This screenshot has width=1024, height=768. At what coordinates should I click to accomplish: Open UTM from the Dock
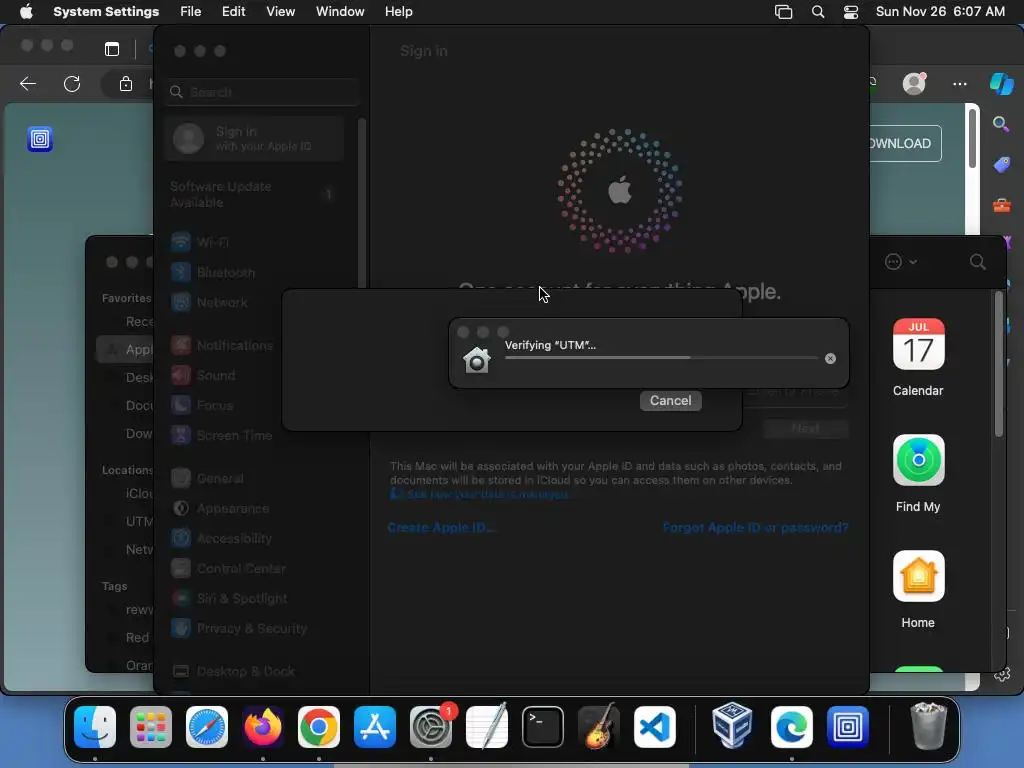click(848, 727)
